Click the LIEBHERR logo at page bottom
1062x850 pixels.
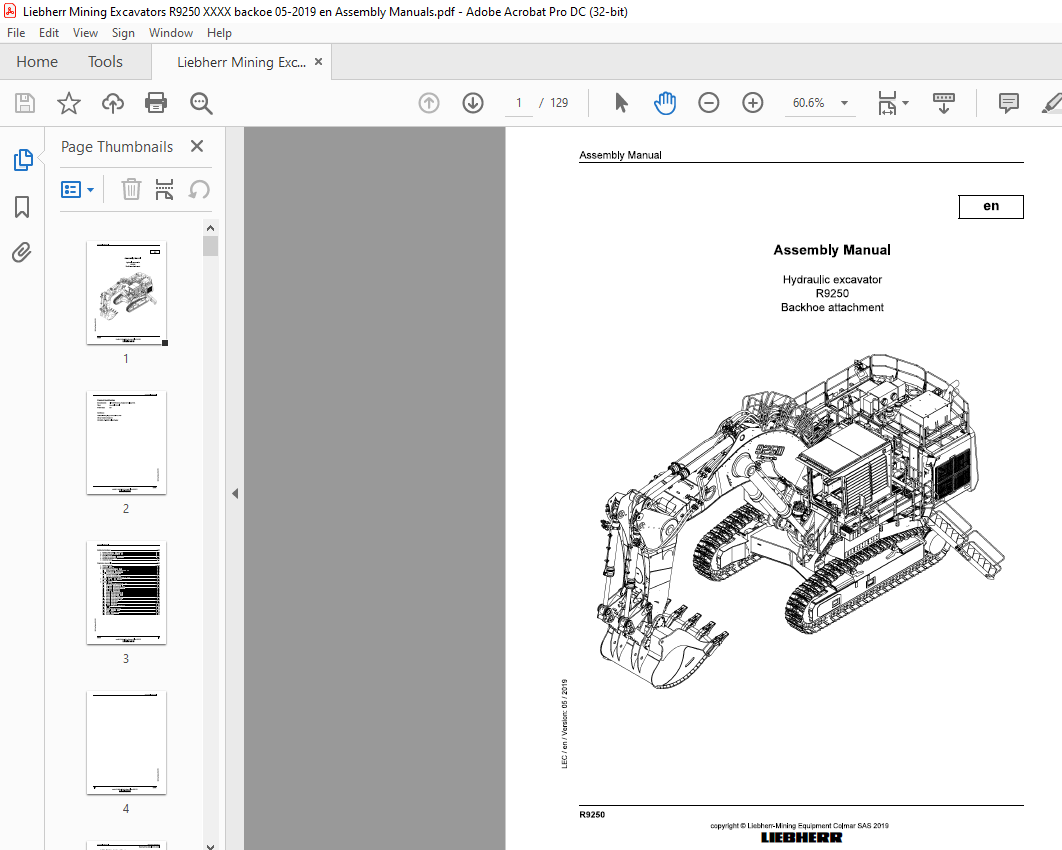click(801, 838)
